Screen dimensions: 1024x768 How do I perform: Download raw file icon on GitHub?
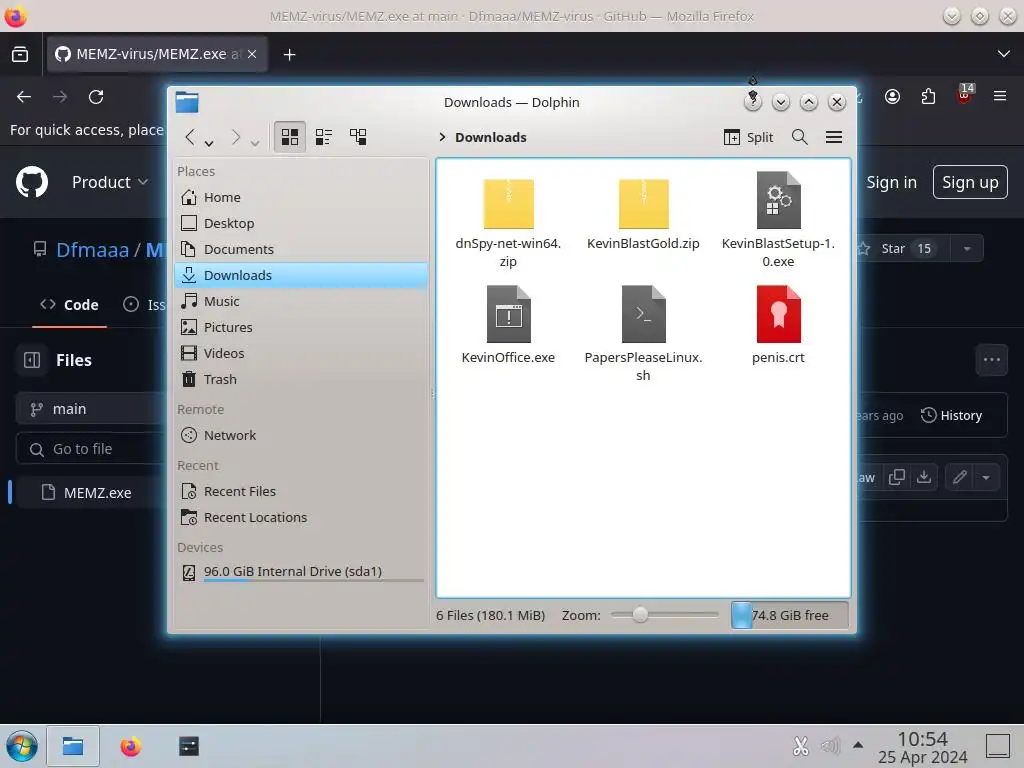point(923,477)
